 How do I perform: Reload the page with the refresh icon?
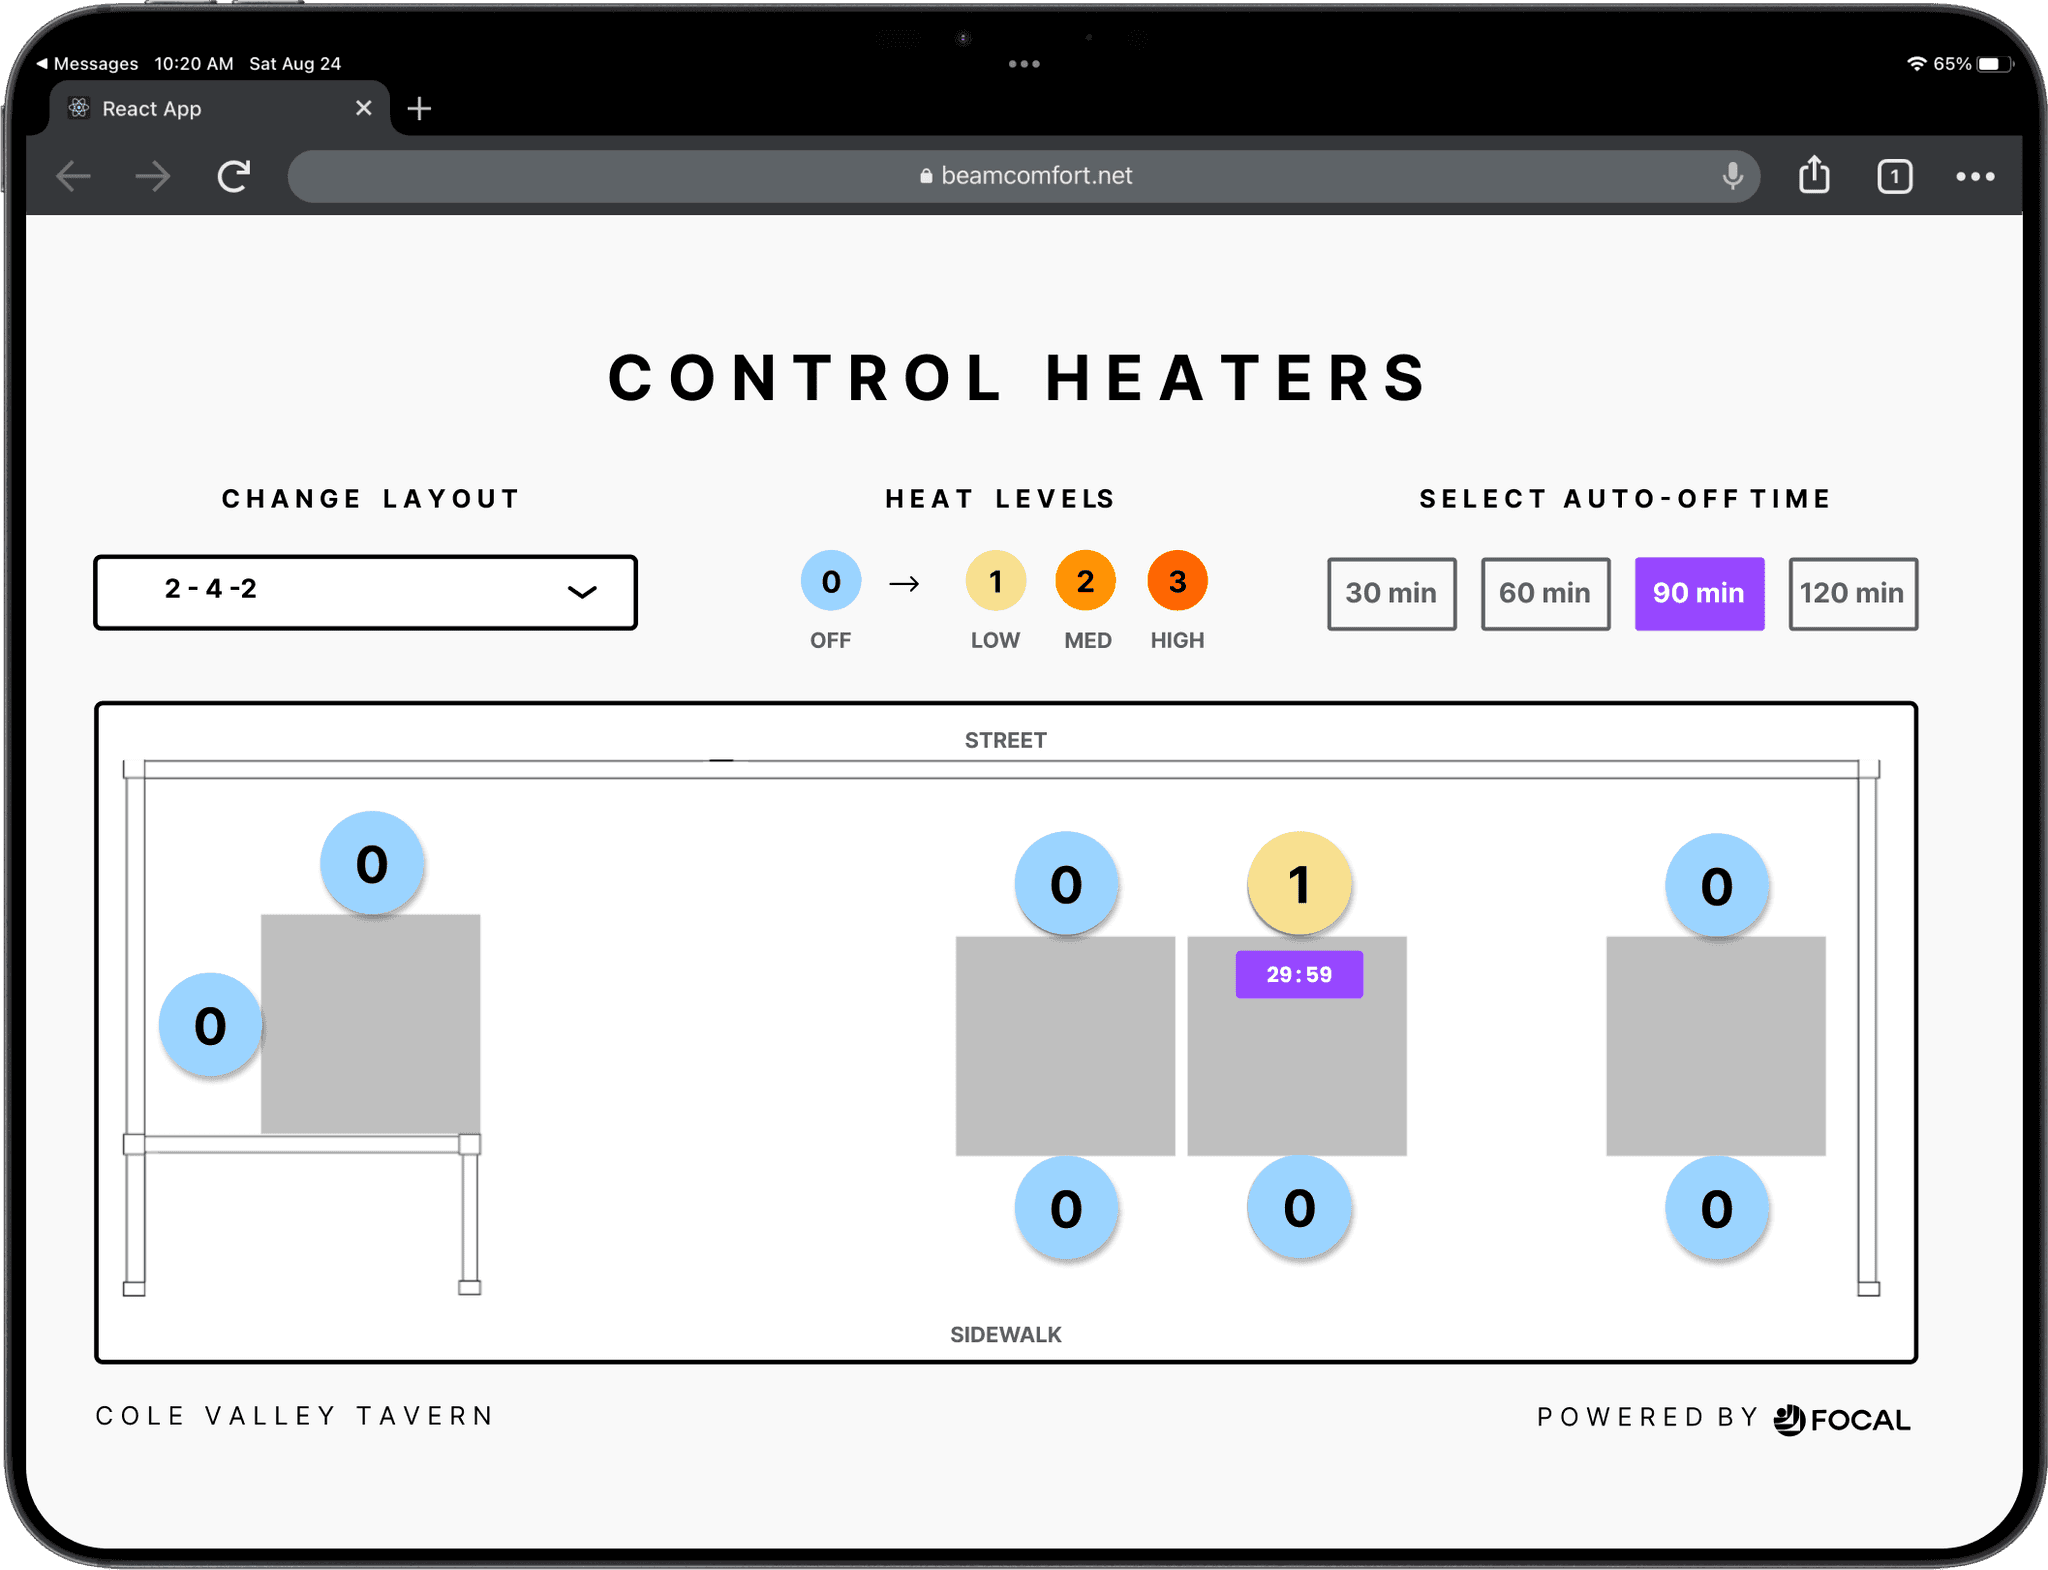tap(234, 176)
